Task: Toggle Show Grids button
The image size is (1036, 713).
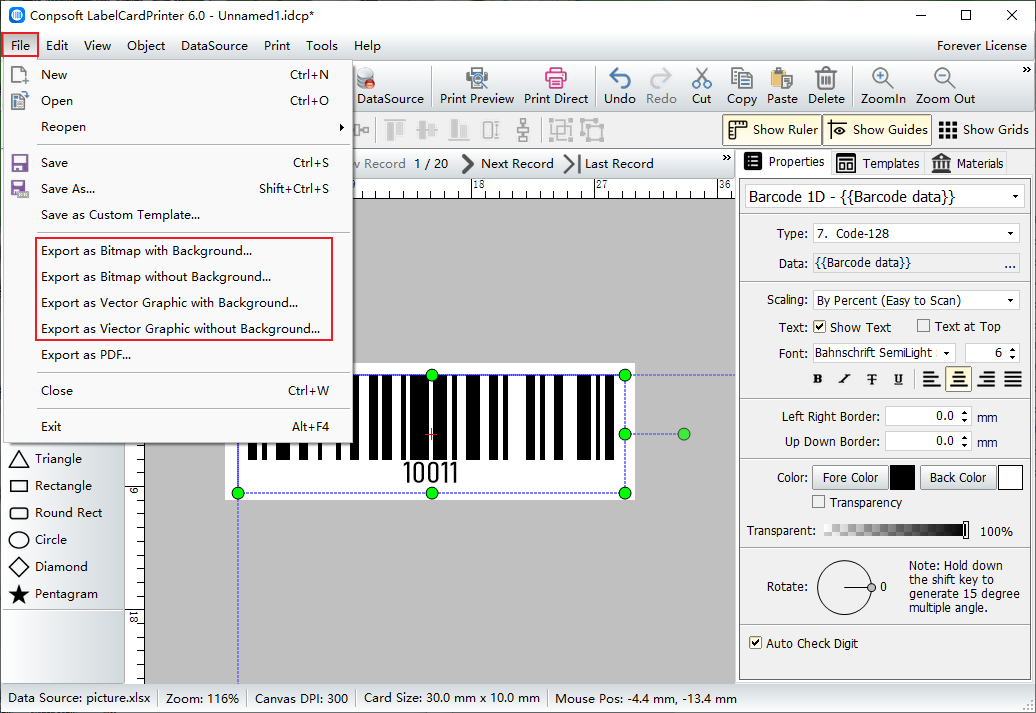Action: point(983,130)
